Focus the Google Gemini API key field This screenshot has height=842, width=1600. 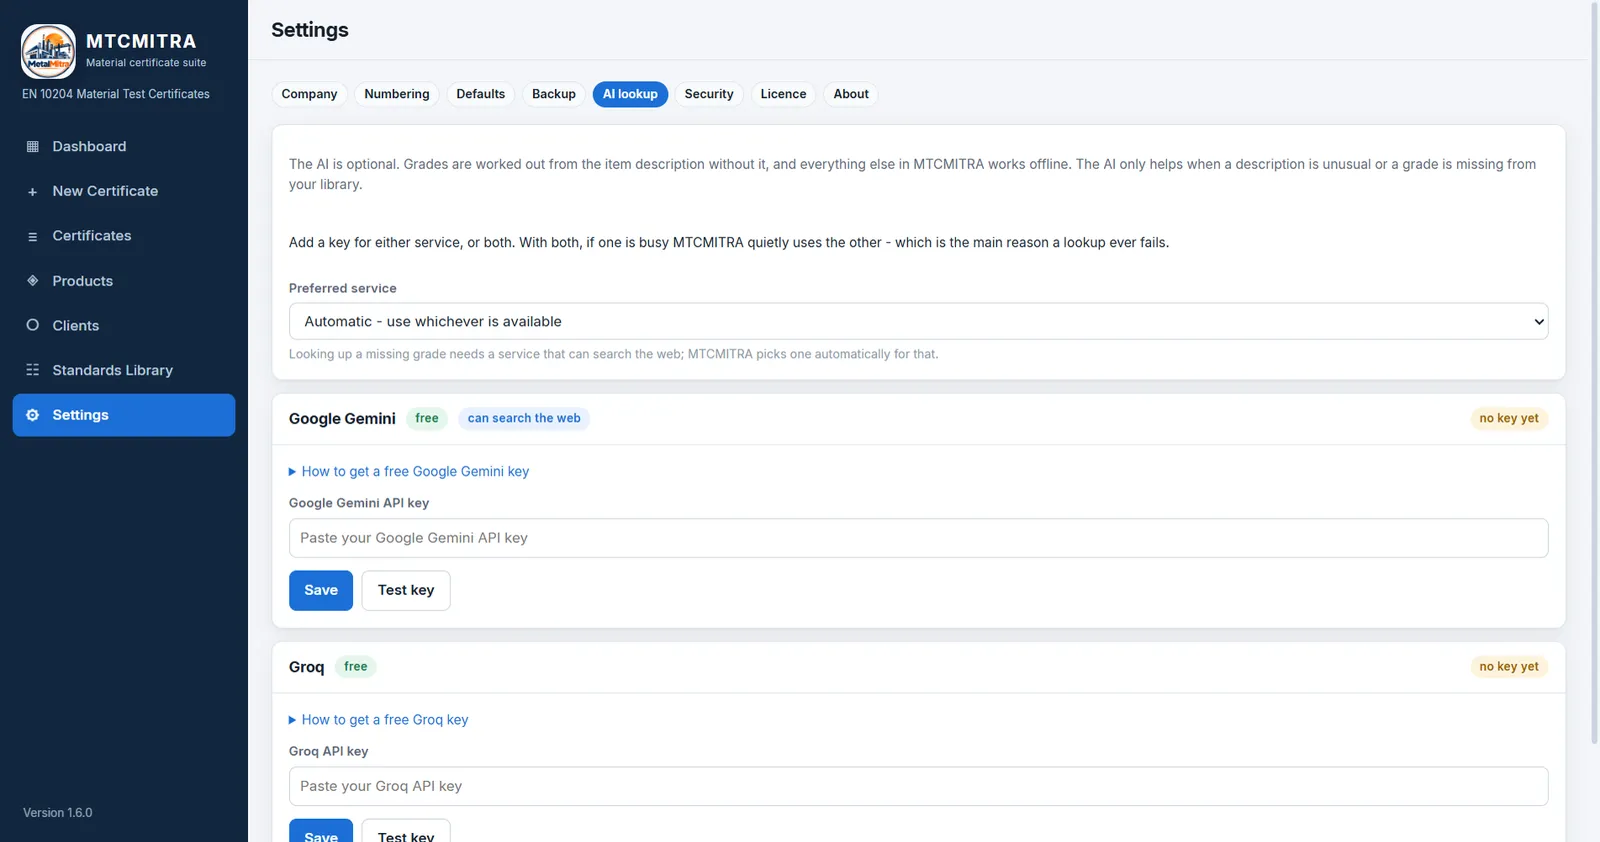pyautogui.click(x=918, y=538)
